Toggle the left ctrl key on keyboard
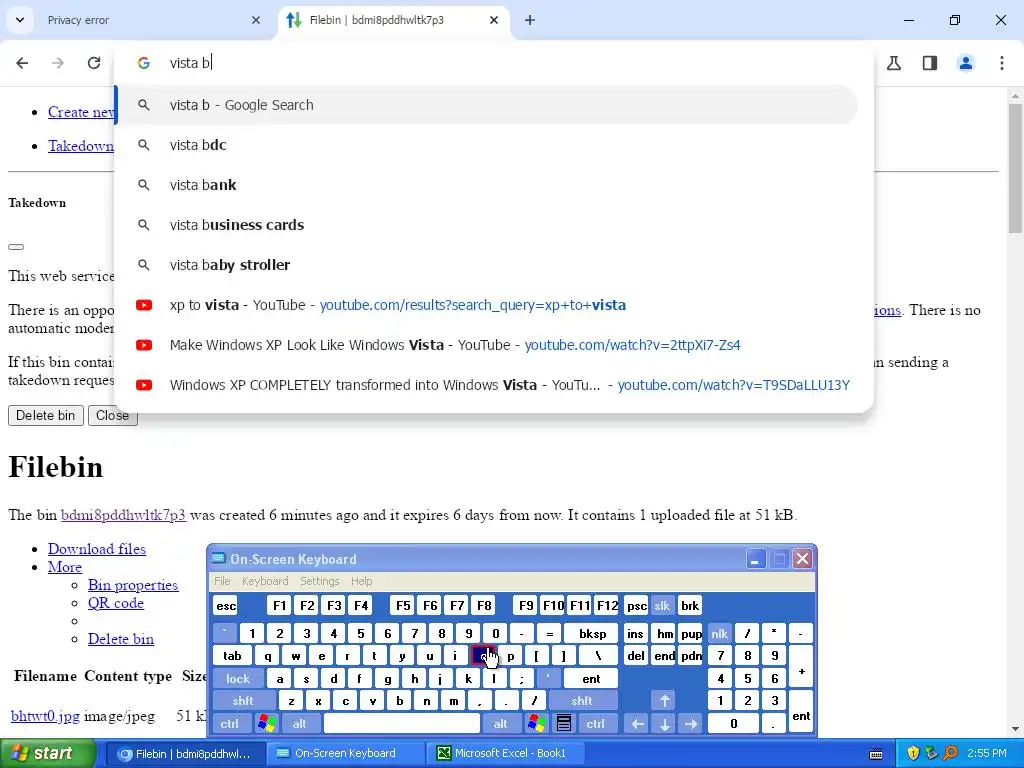The image size is (1024, 768). (229, 724)
